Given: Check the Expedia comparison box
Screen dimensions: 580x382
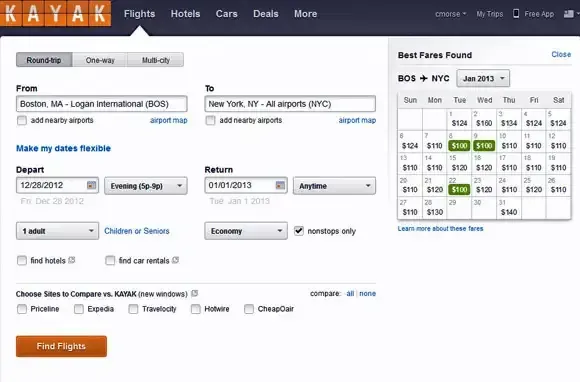Looking at the screenshot, I should [x=79, y=309].
